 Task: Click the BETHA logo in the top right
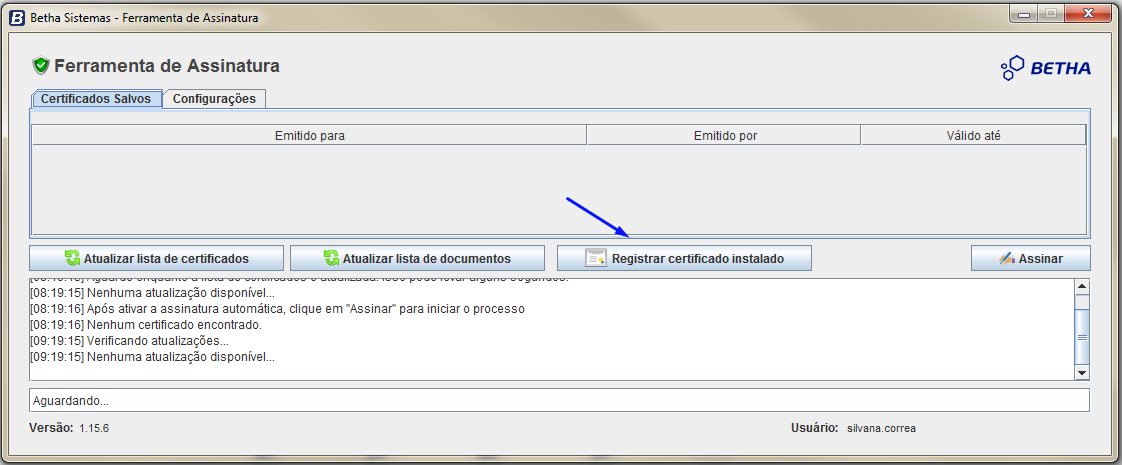[x=1046, y=68]
